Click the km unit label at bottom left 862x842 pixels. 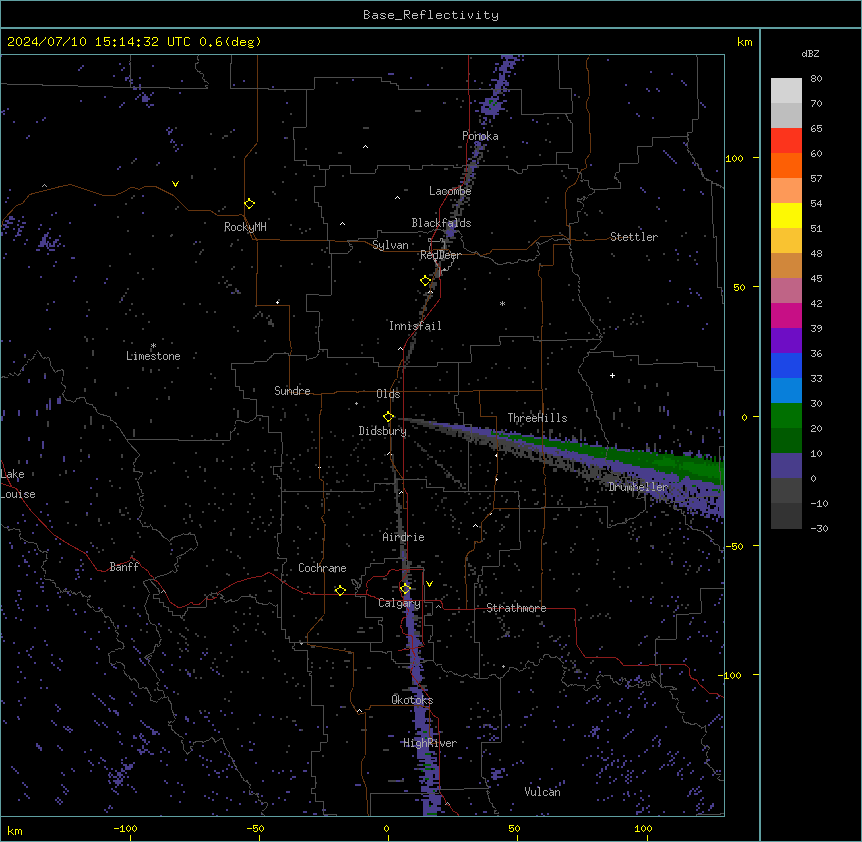[15, 831]
